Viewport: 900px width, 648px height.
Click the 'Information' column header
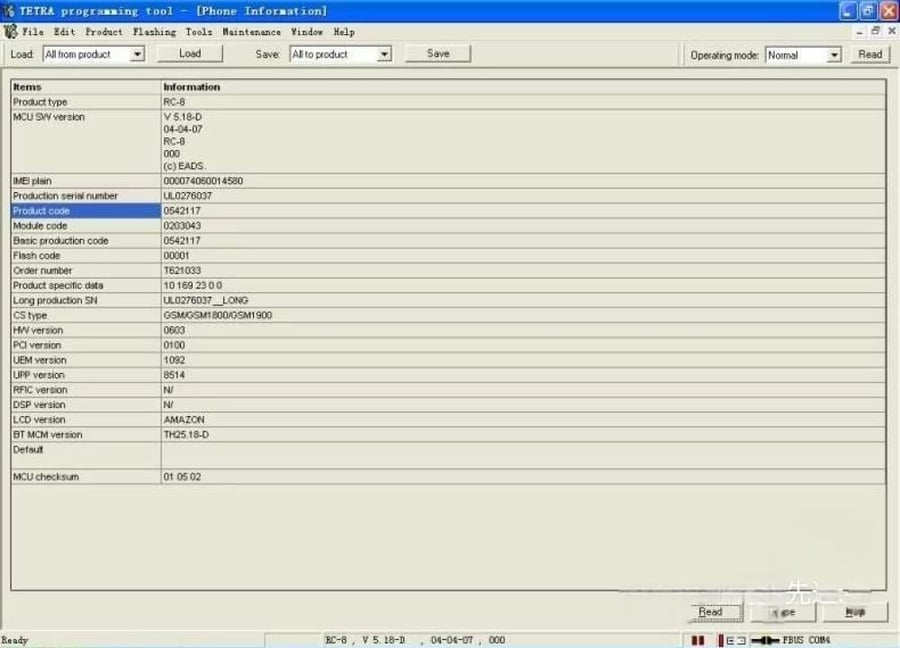coord(192,87)
